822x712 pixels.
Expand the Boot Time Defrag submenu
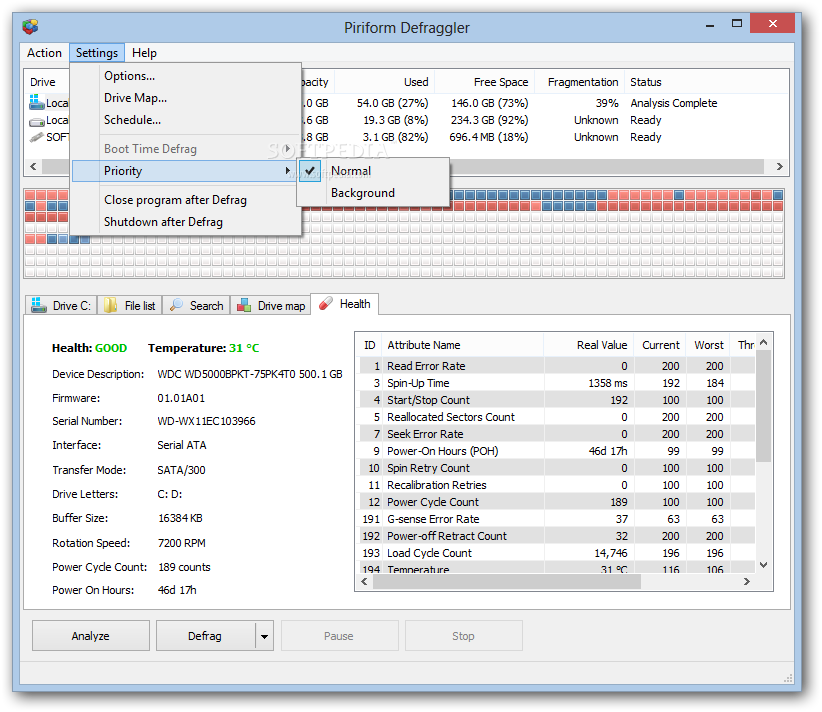click(186, 149)
